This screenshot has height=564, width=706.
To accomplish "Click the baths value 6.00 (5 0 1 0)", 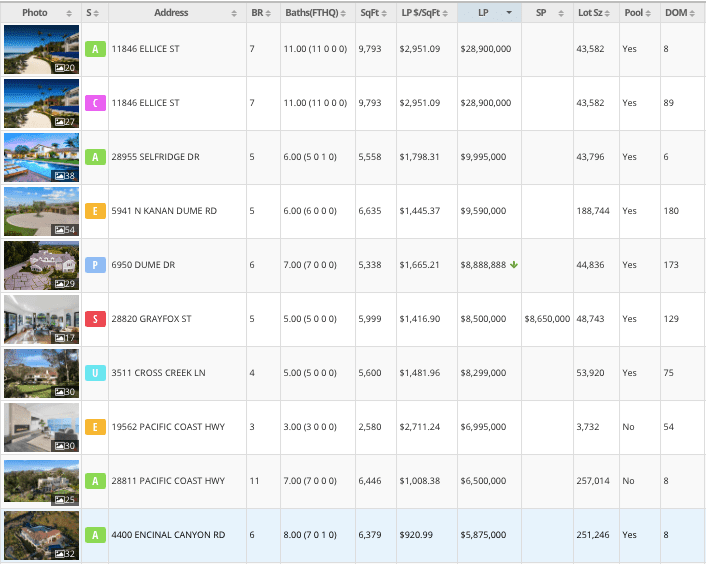I will (x=310, y=157).
